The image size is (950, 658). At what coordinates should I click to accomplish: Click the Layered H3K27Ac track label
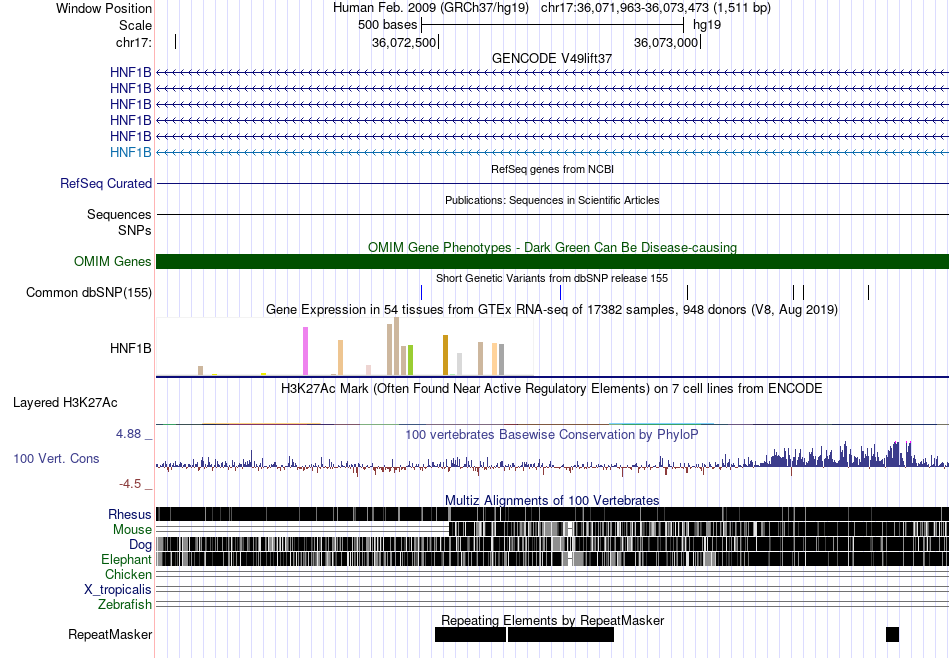tap(65, 403)
